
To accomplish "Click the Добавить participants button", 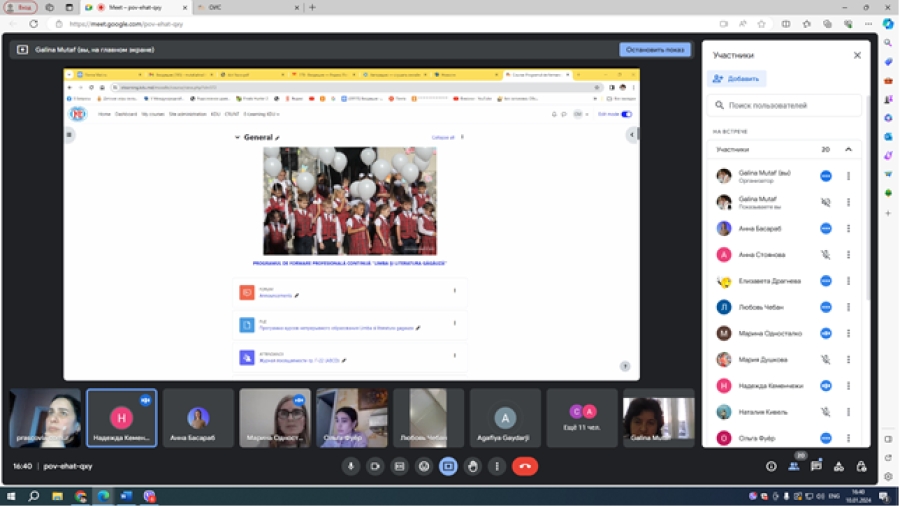I will click(x=736, y=78).
